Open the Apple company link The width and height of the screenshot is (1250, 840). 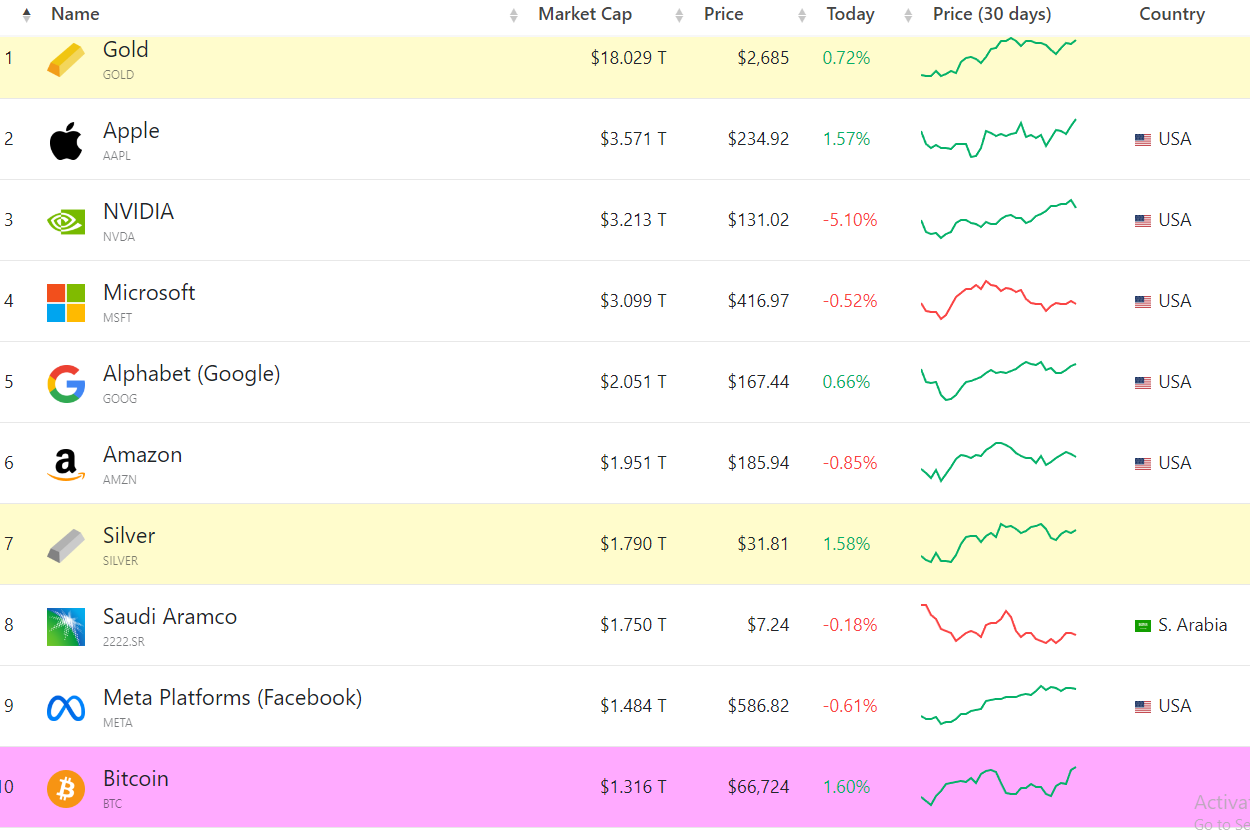131,131
